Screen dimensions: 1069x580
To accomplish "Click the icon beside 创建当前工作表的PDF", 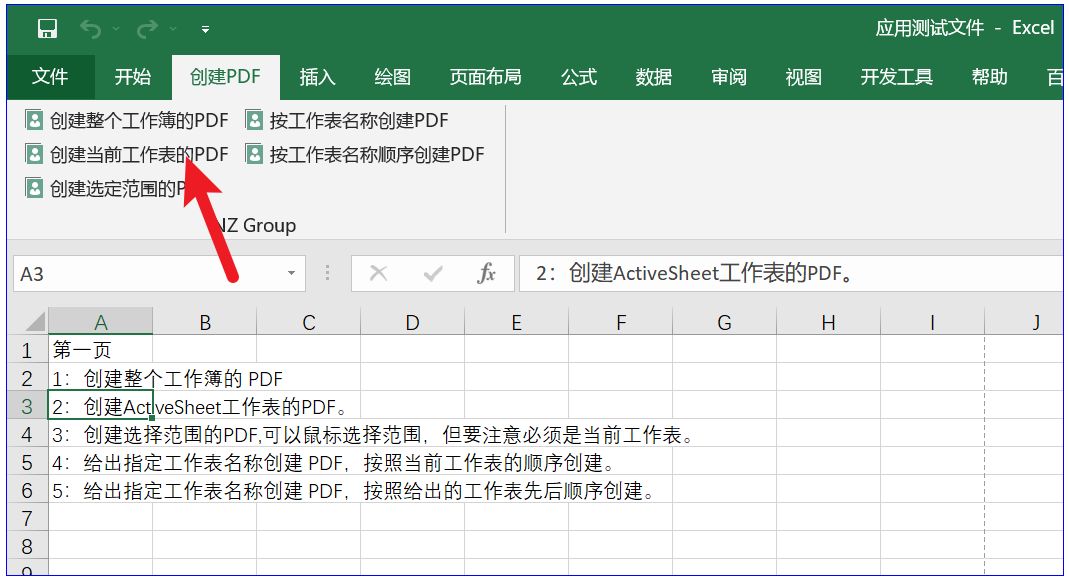I will click(34, 154).
